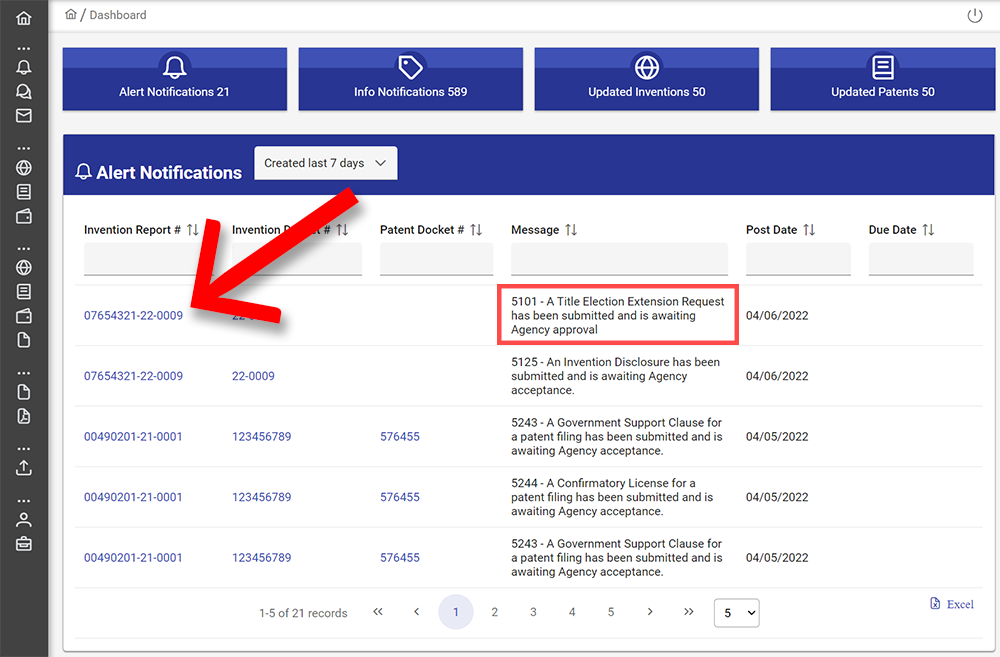
Task: Click the power logout icon in the top bar
Action: pos(974,15)
